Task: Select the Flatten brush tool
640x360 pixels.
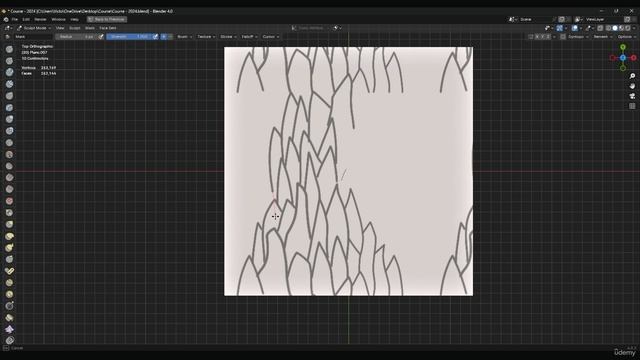Action: coord(9,166)
